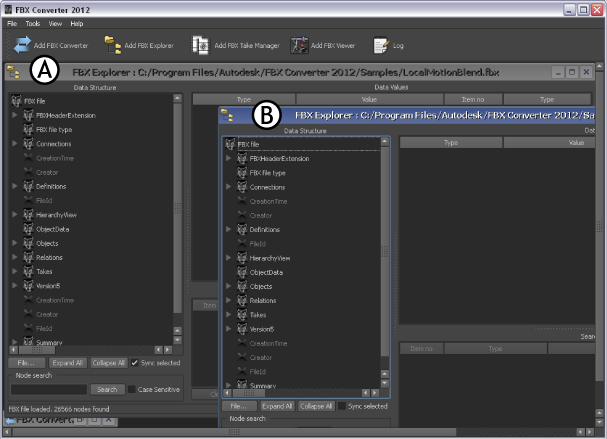The width and height of the screenshot is (607, 439).
Task: Click main window bottom horizontal scrollbar
Action: [234, 432]
